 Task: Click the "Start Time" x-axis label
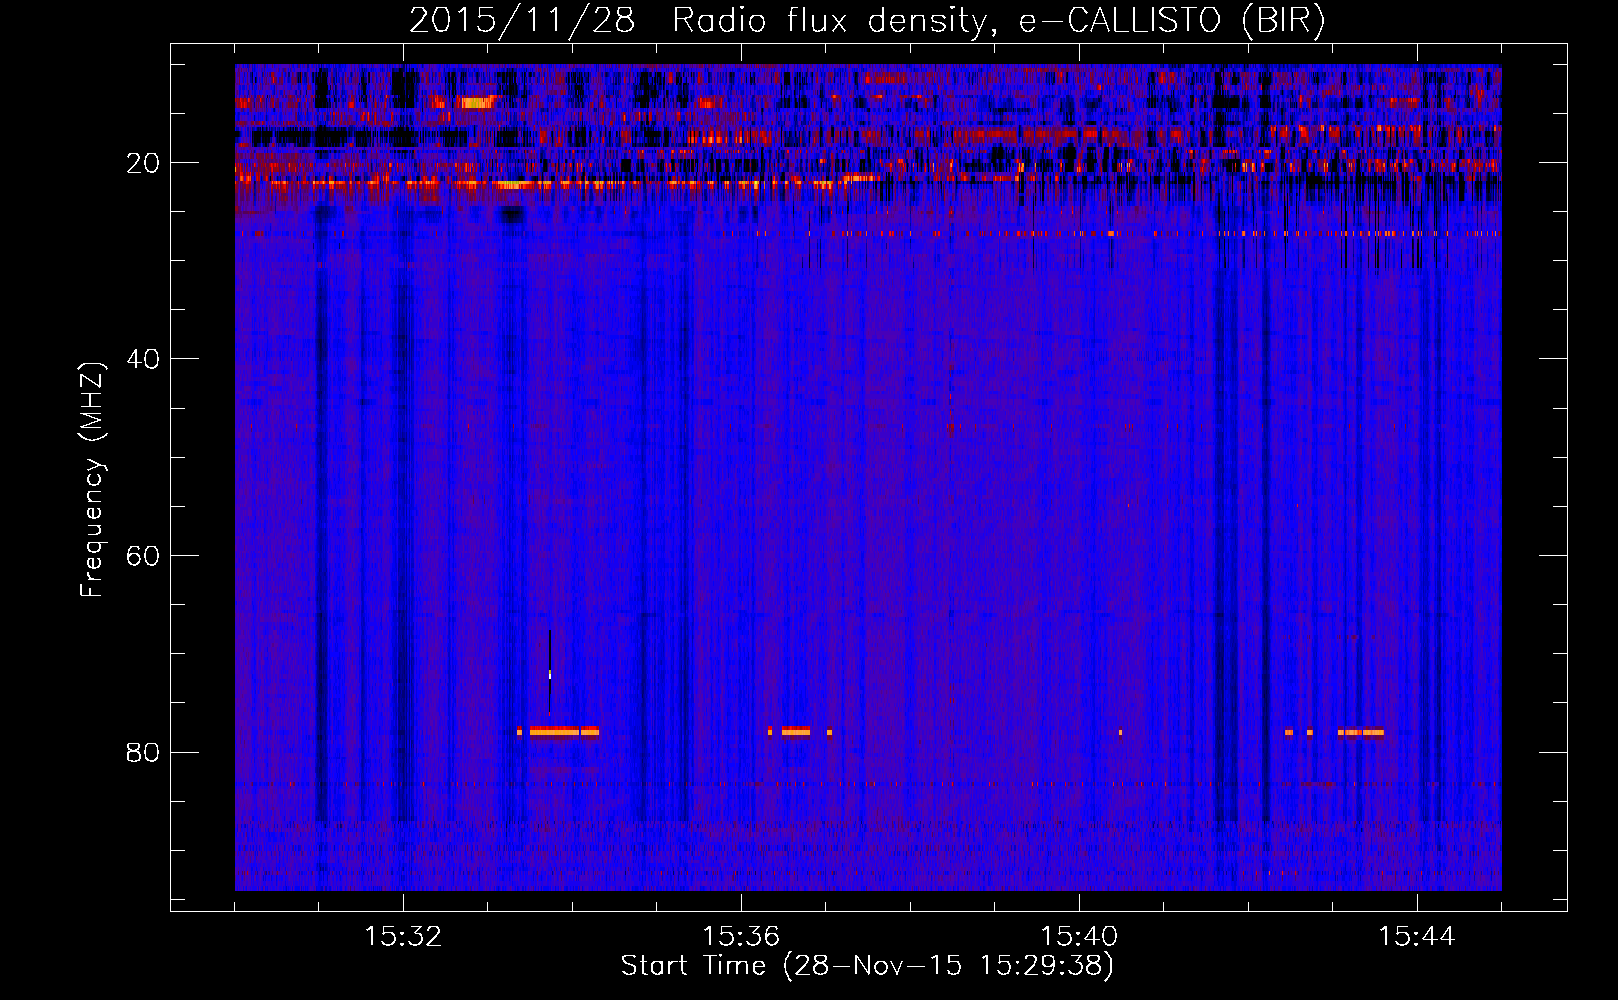click(866, 966)
